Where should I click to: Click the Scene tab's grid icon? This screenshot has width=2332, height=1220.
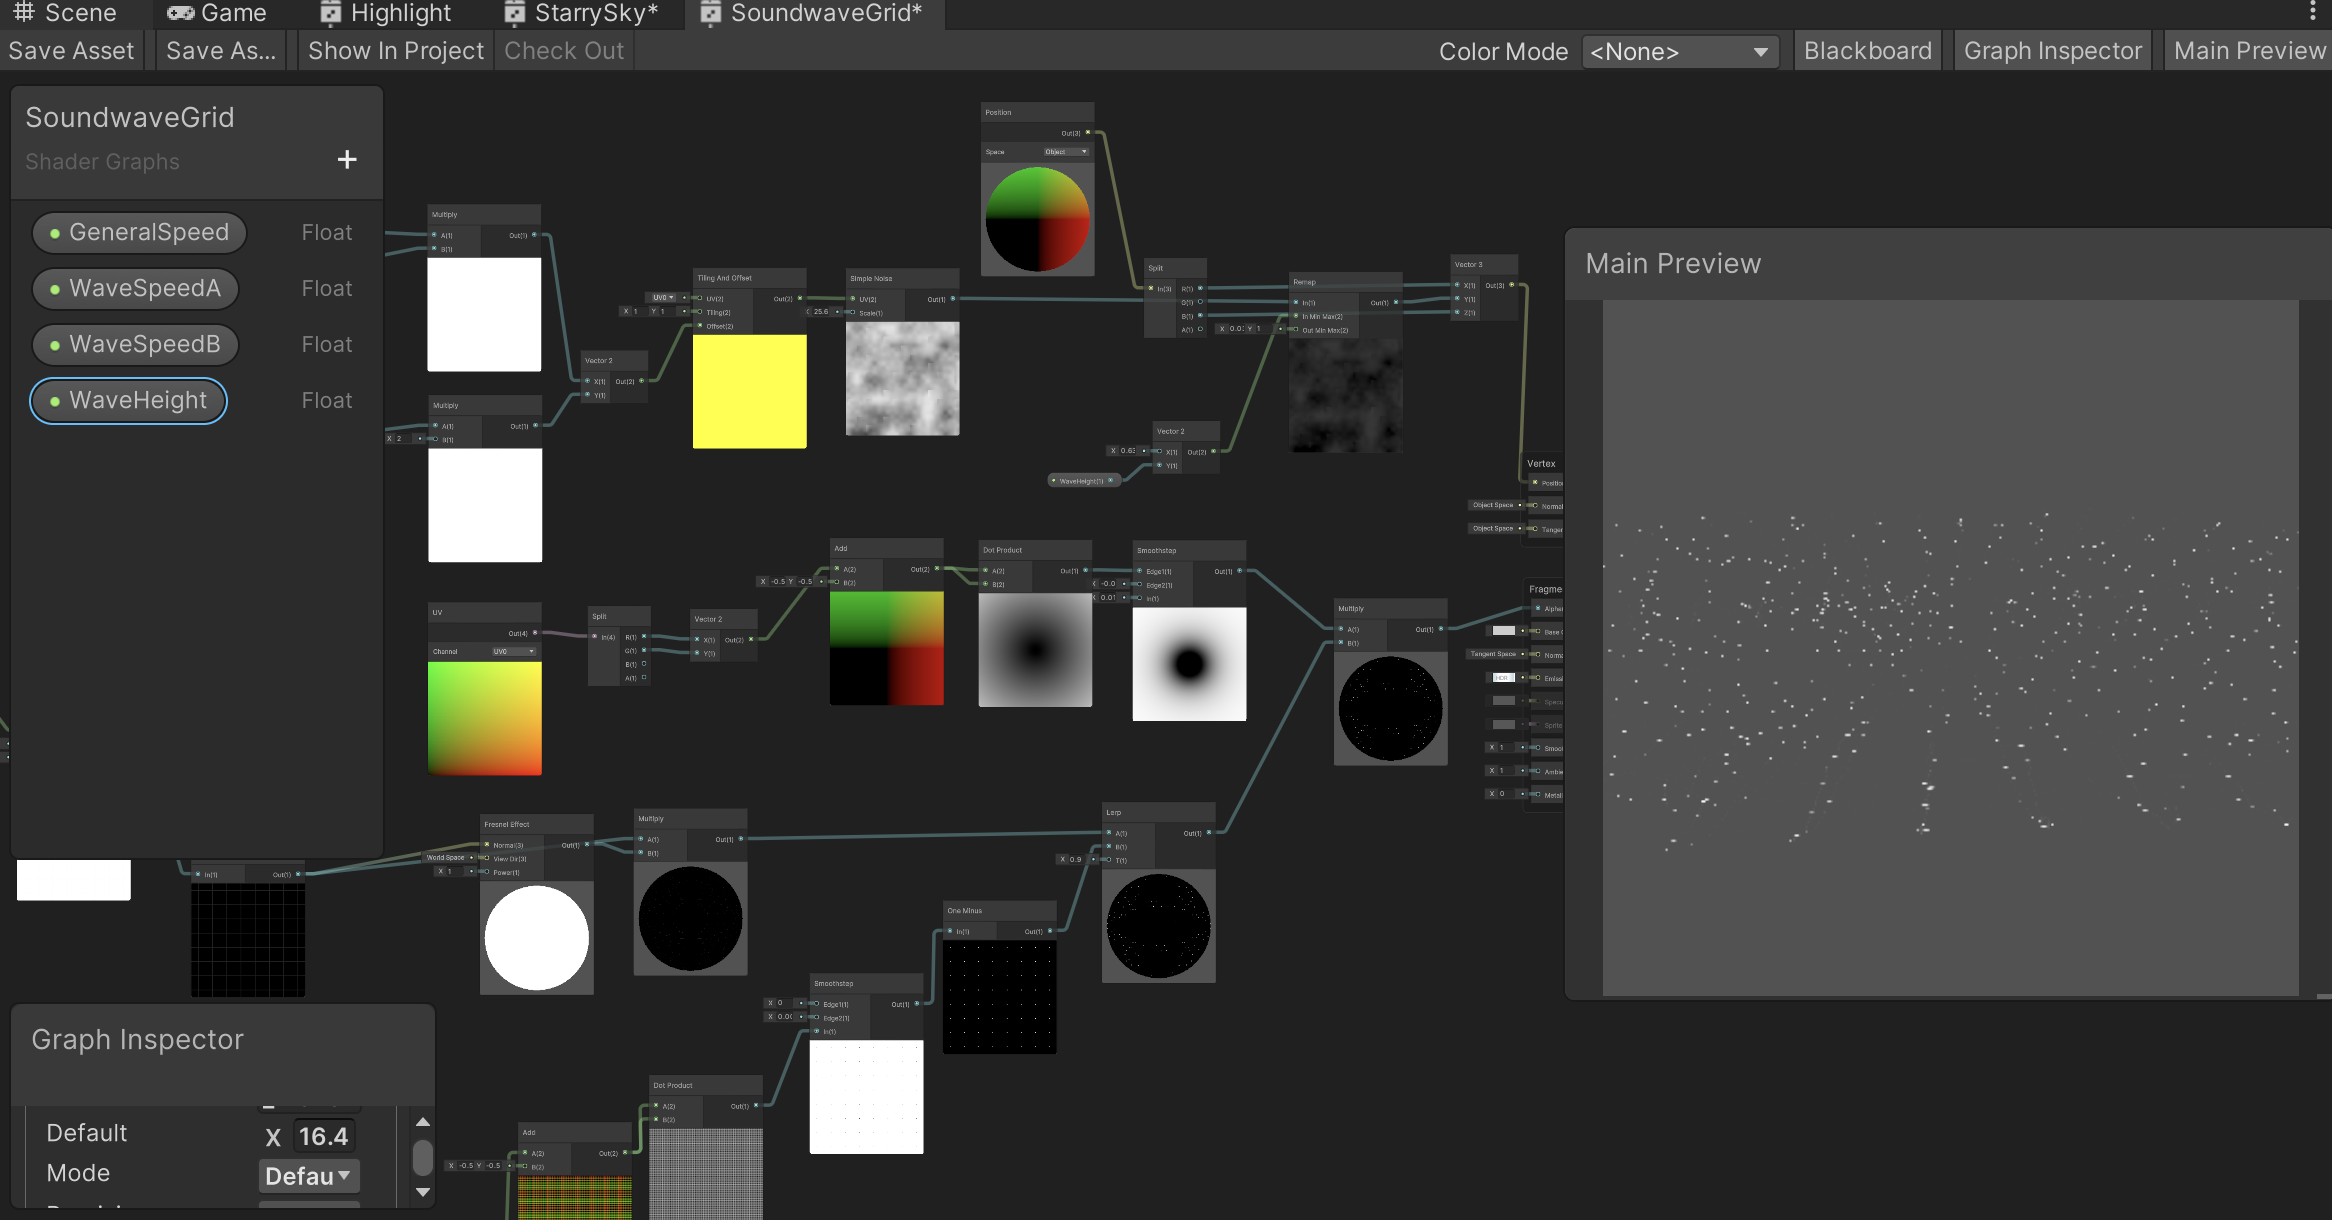(24, 13)
